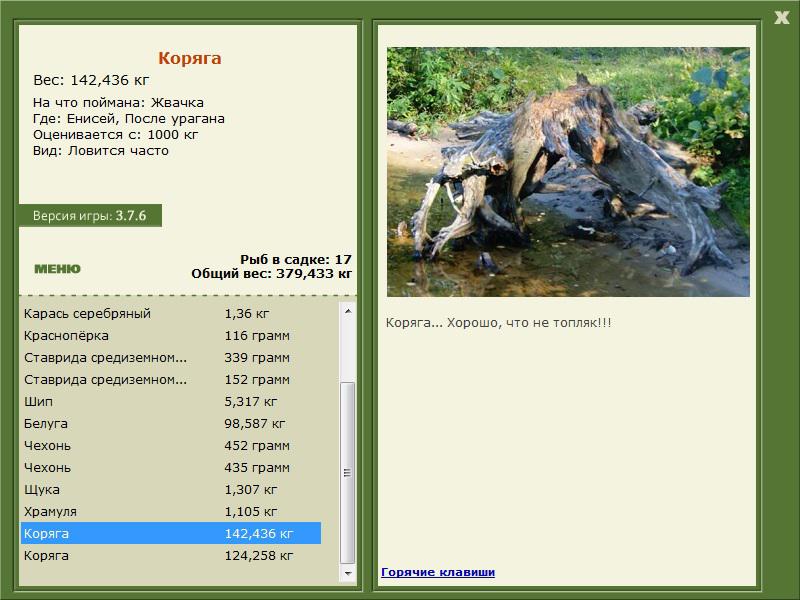The width and height of the screenshot is (800, 600).
Task: Select the Чехонь 435 грамм entry
Action: (x=171, y=467)
